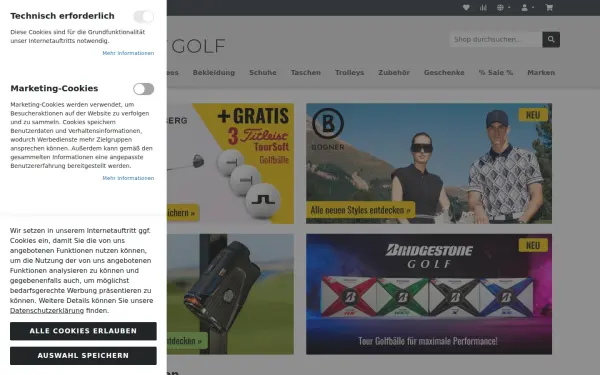
Task: Follow the Datenschutzerklärung link
Action: (47, 311)
